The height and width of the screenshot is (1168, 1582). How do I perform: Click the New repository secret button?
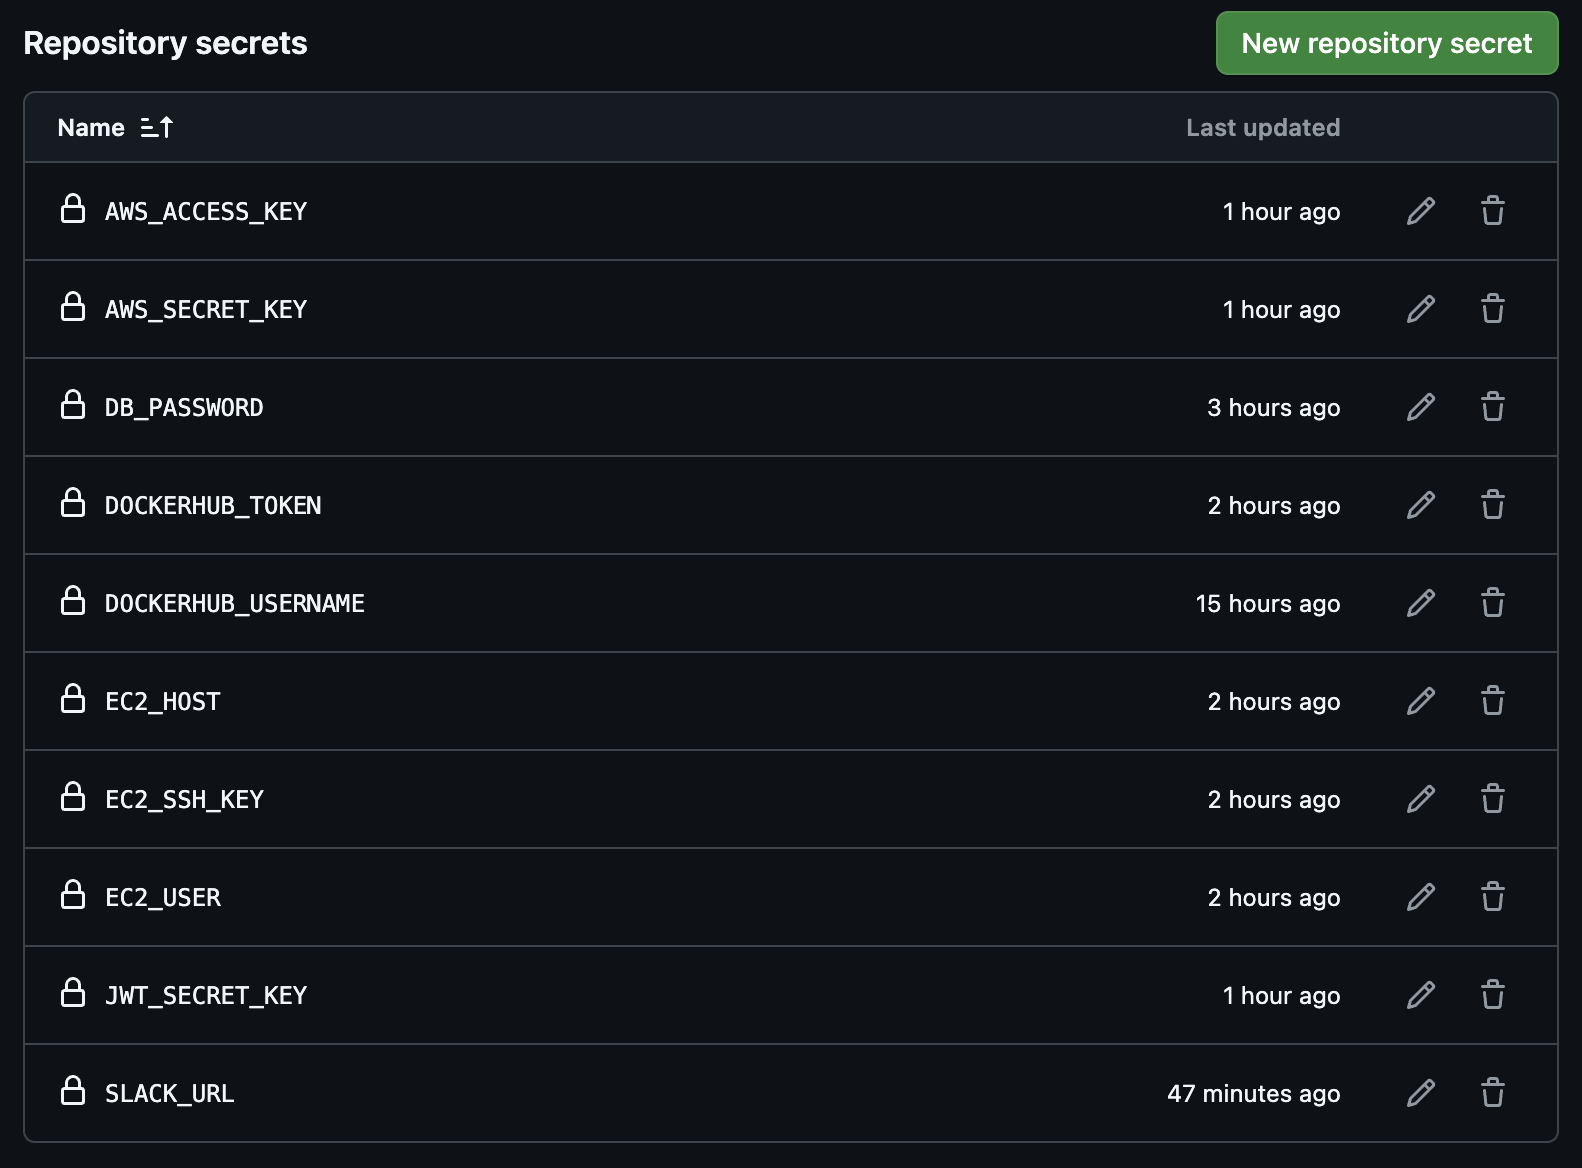tap(1387, 43)
